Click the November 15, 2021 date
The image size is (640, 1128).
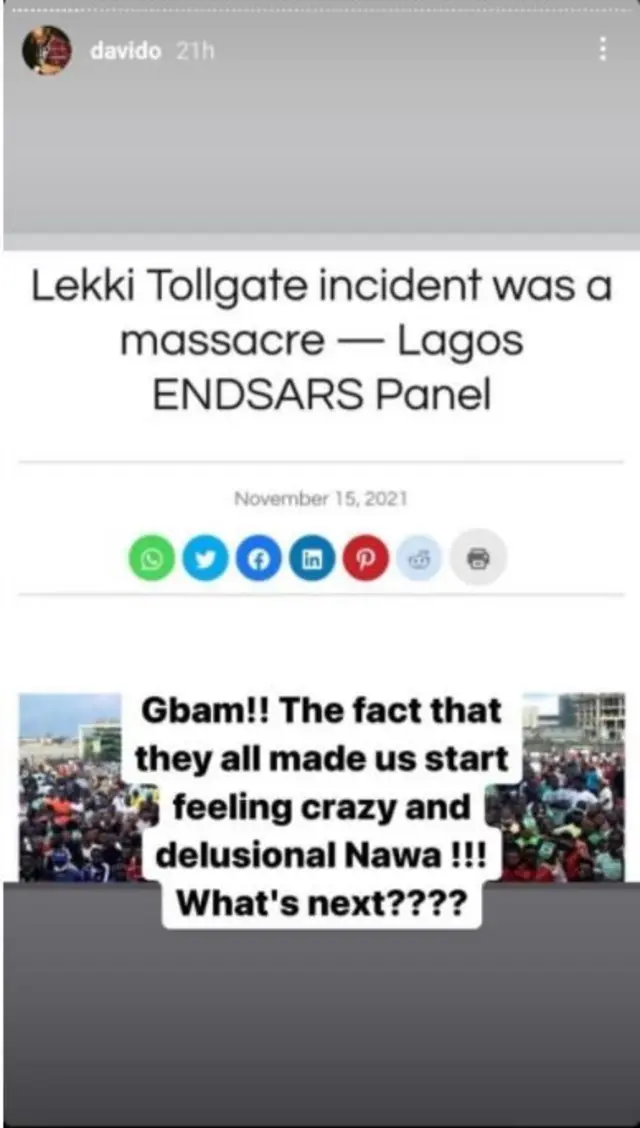[321, 499]
